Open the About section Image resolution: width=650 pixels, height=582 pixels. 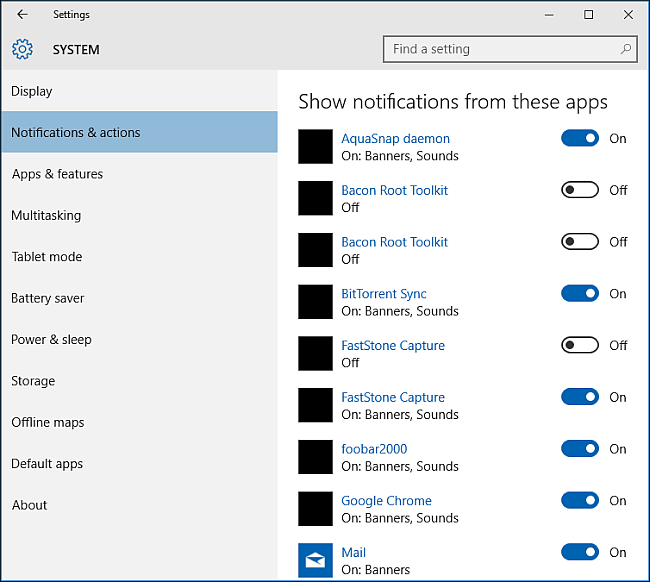pyautogui.click(x=139, y=505)
